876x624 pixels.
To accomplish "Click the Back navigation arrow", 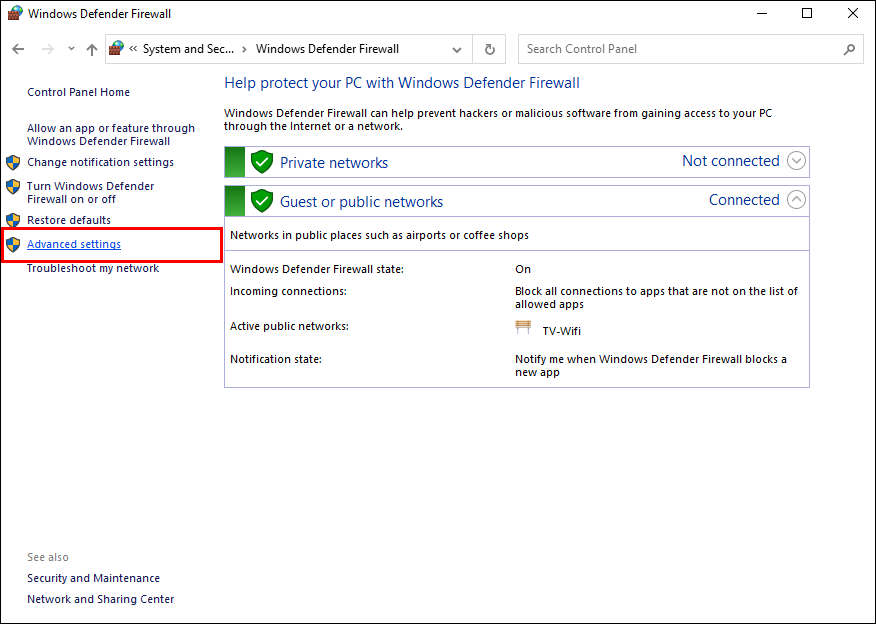I will tap(18, 49).
